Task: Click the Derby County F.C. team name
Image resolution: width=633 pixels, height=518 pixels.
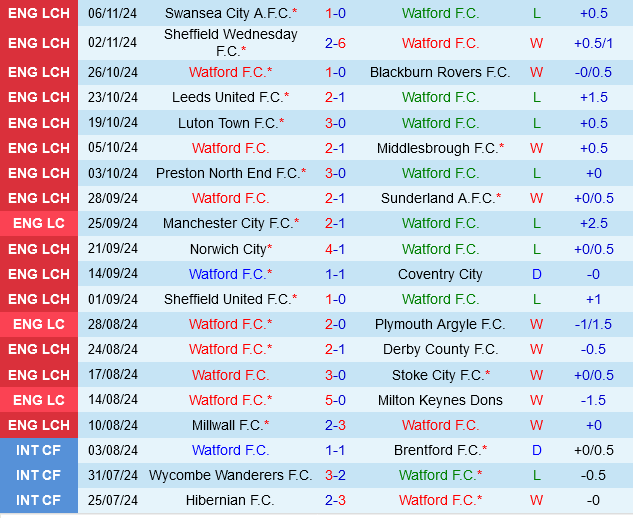Action: click(x=440, y=349)
